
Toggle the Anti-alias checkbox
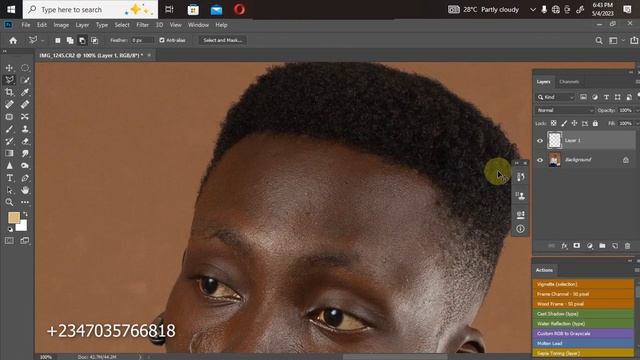[x=162, y=40]
